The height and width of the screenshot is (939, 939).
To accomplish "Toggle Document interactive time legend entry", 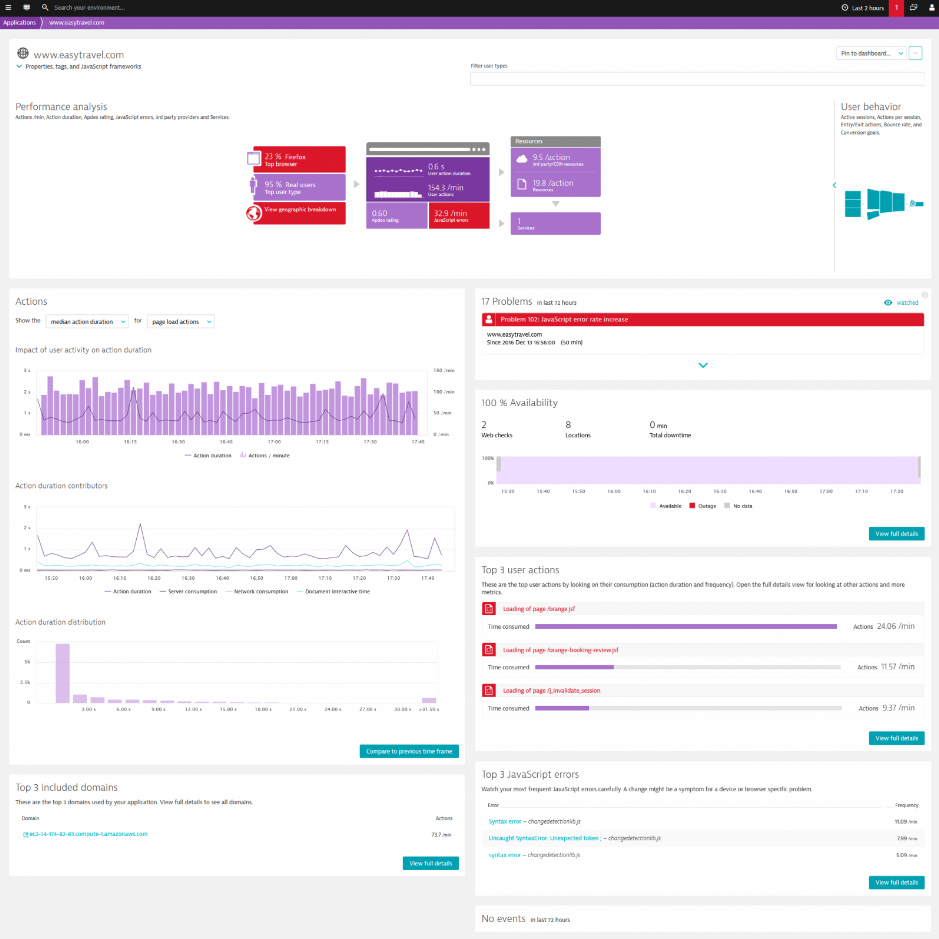I will tap(333, 592).
